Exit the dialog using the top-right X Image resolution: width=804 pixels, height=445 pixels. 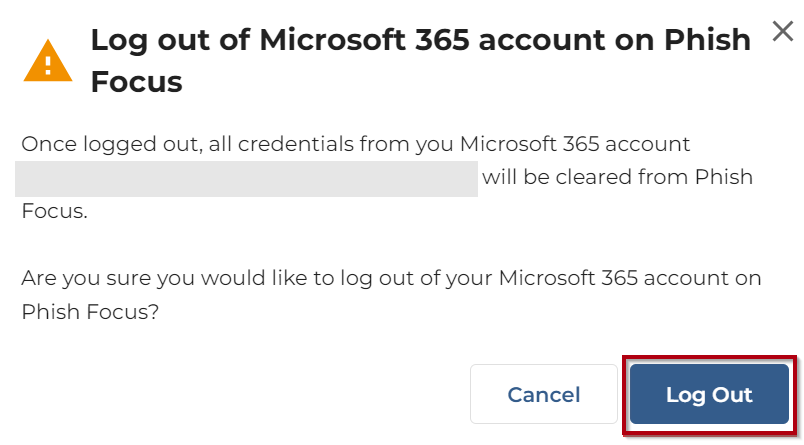(783, 31)
